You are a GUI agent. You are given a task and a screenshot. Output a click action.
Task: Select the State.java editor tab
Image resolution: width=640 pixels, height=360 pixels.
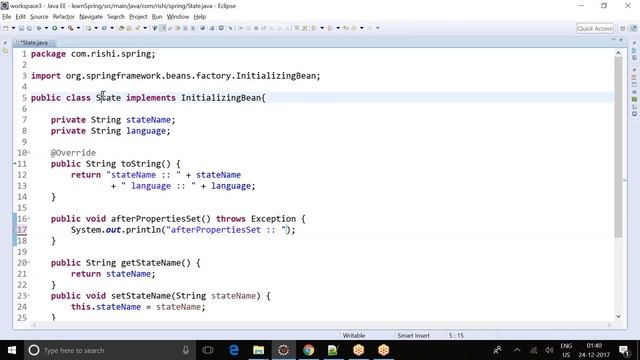pyautogui.click(x=34, y=42)
